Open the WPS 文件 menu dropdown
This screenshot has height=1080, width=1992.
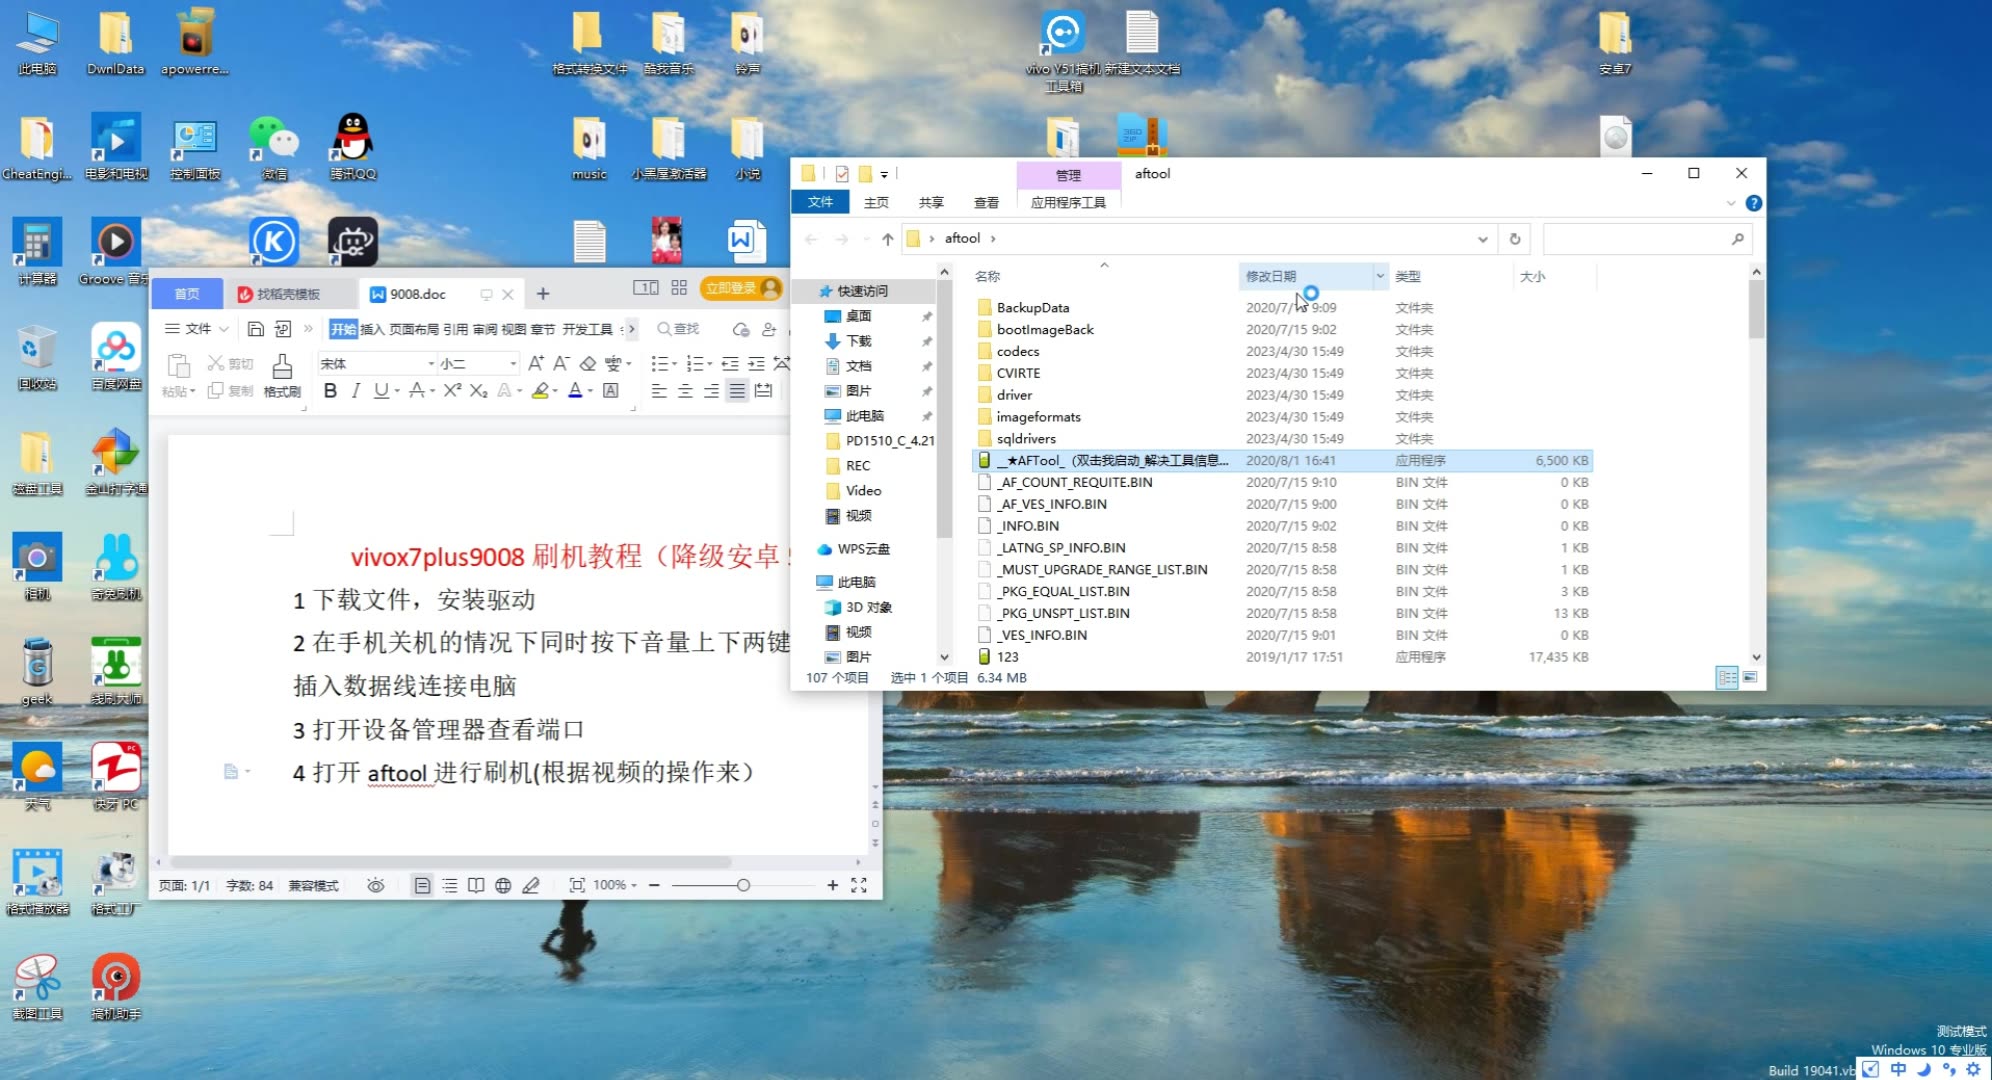click(197, 329)
